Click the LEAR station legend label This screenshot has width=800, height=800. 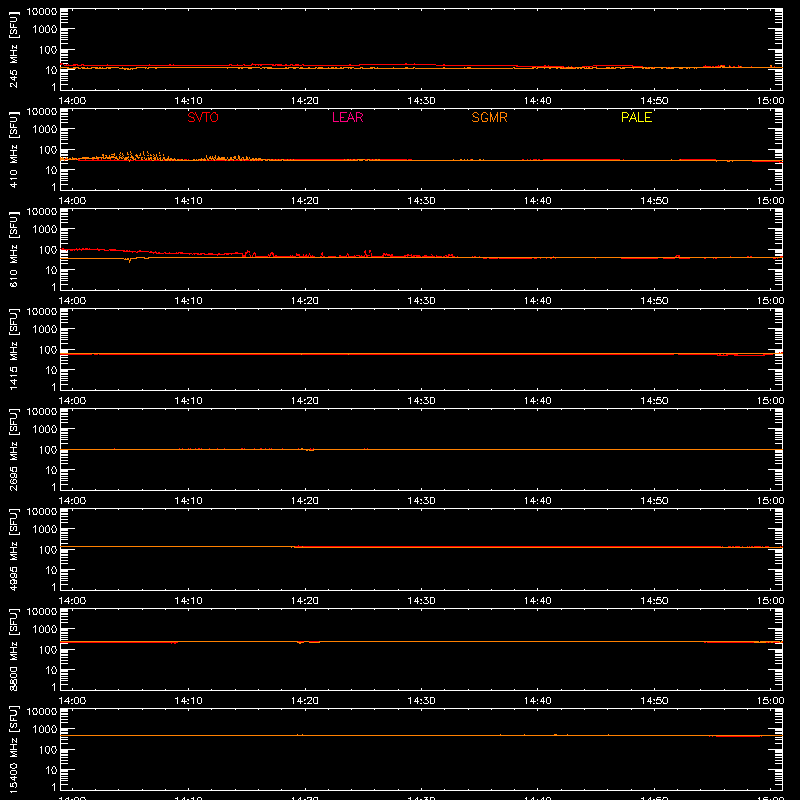[x=347, y=117]
